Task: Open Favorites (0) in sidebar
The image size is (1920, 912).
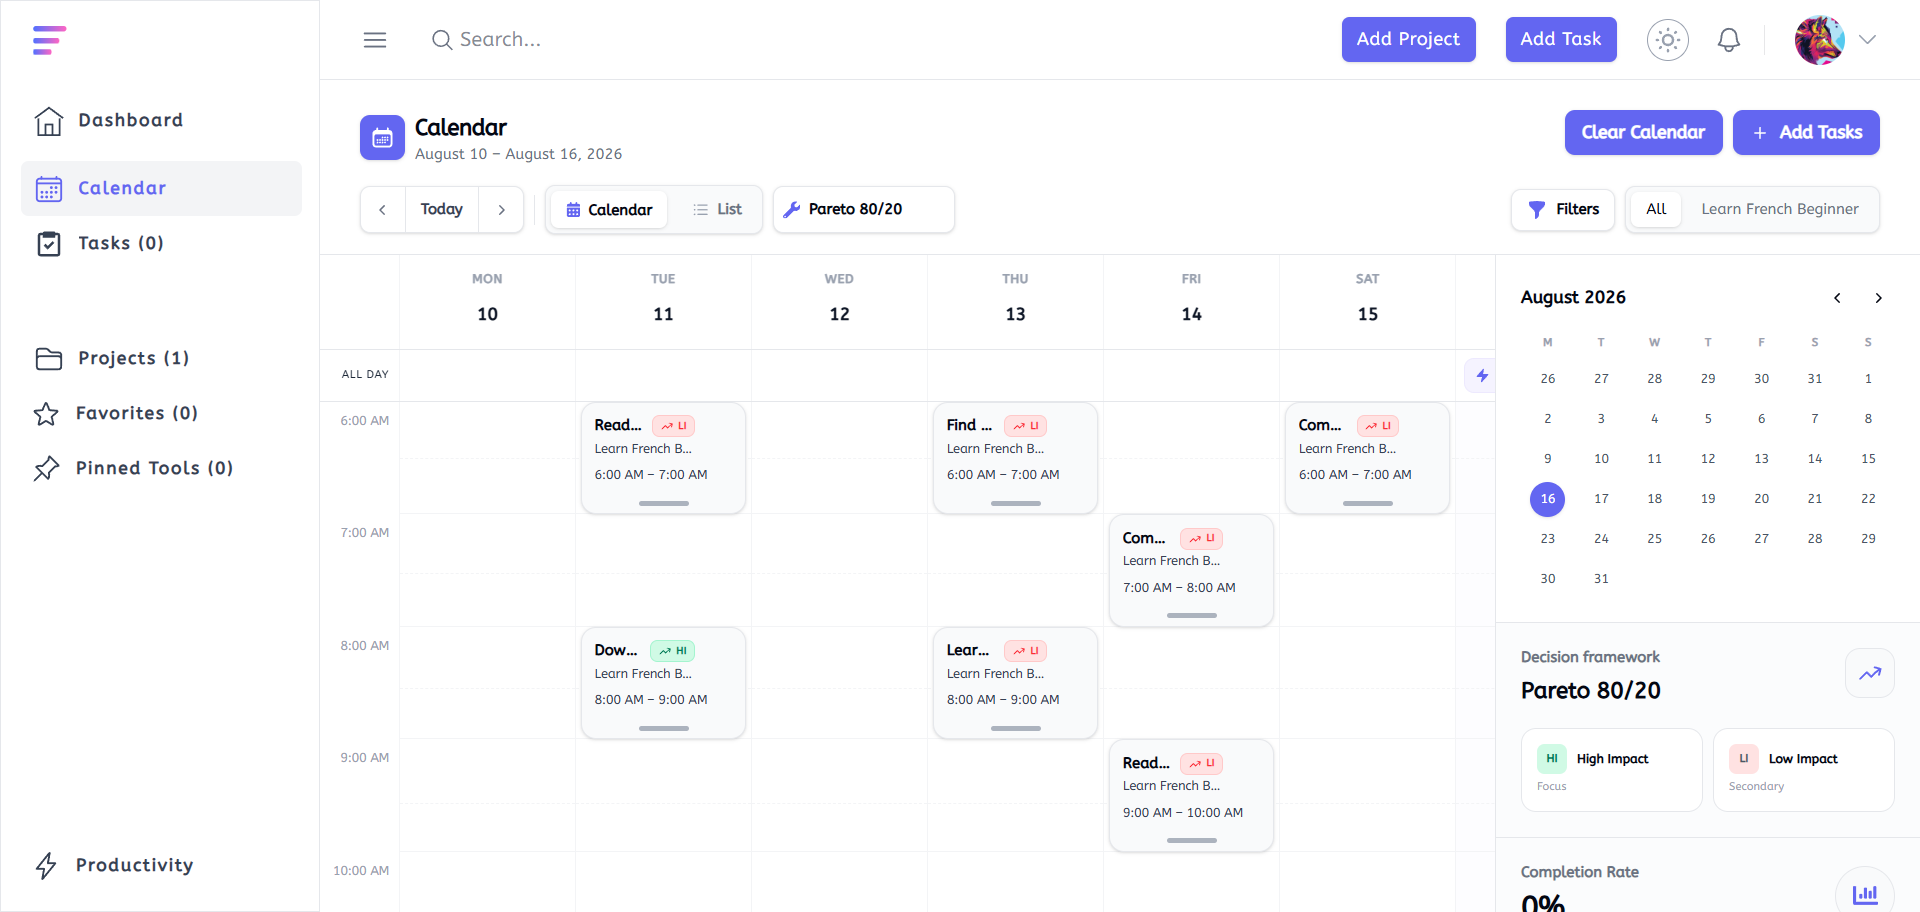Action: [x=161, y=413]
